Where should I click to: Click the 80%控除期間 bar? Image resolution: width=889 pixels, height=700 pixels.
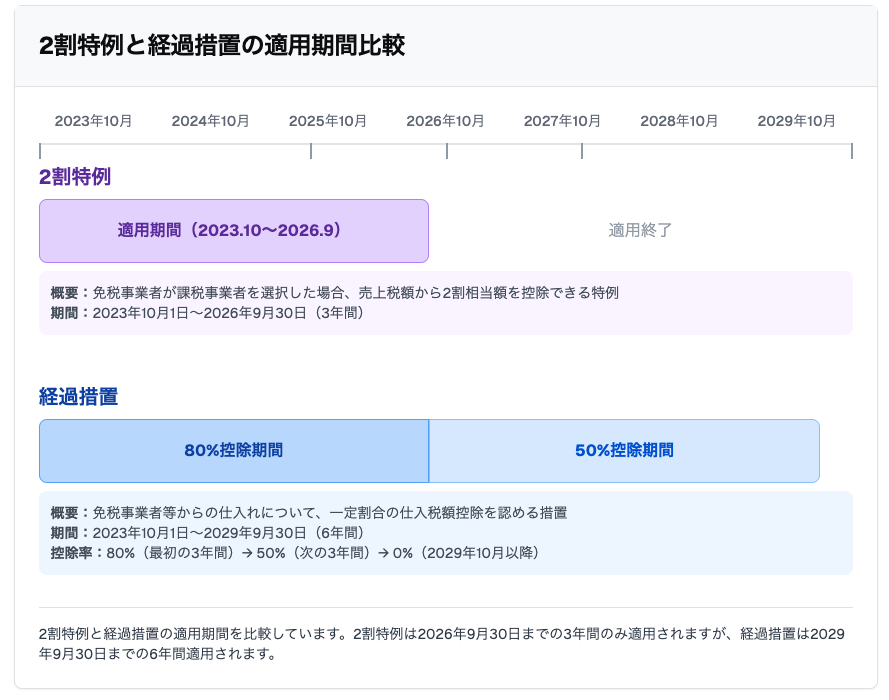click(233, 451)
